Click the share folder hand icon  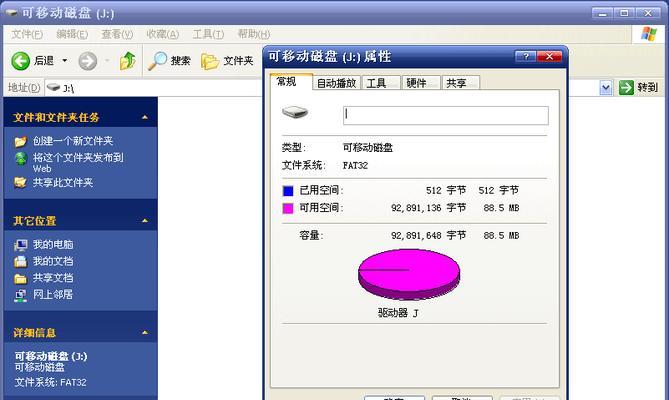(20, 183)
